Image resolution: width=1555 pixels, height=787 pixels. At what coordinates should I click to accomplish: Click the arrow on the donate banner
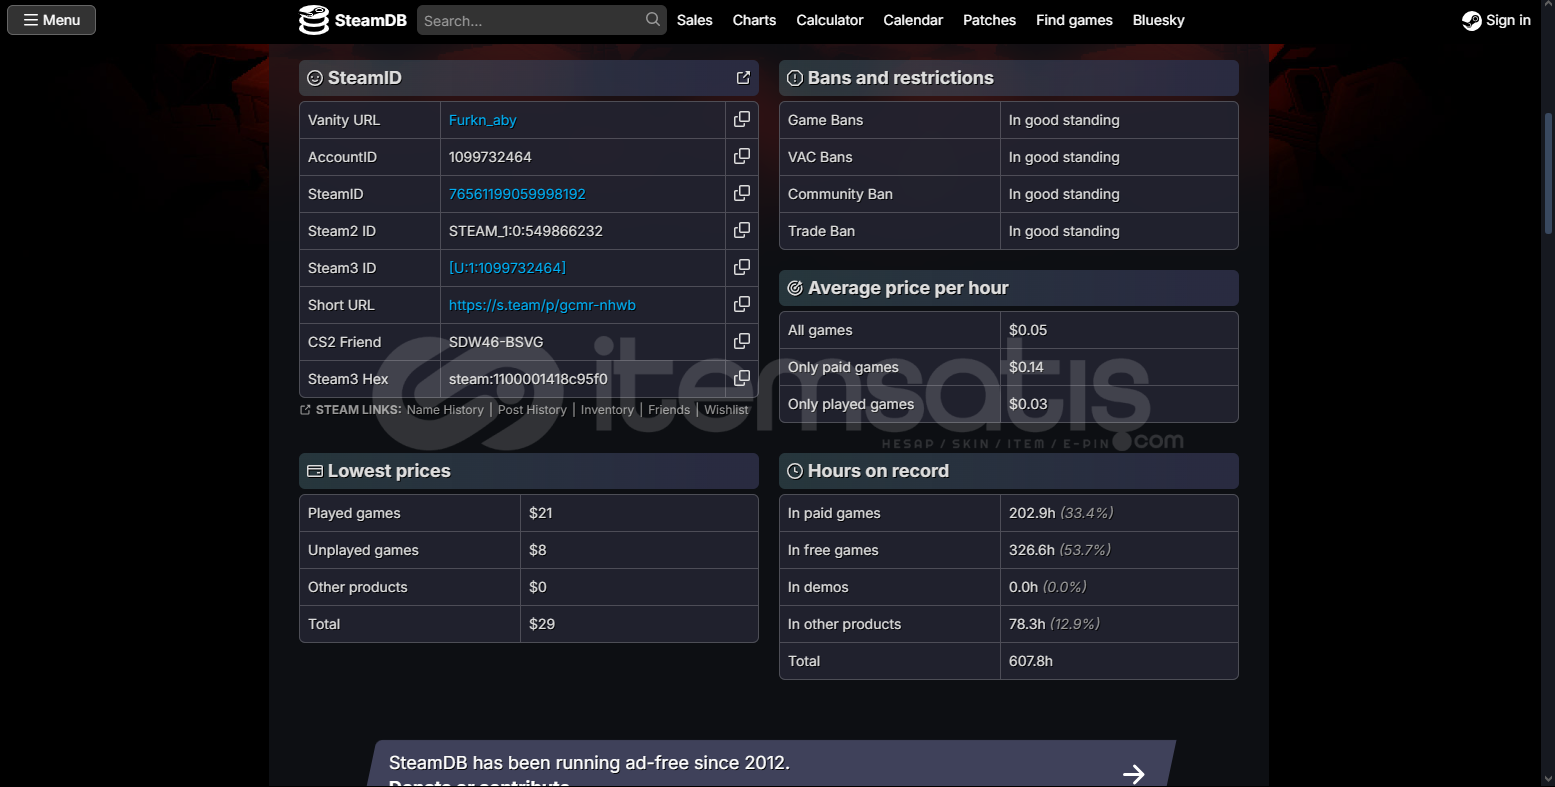[x=1133, y=773]
